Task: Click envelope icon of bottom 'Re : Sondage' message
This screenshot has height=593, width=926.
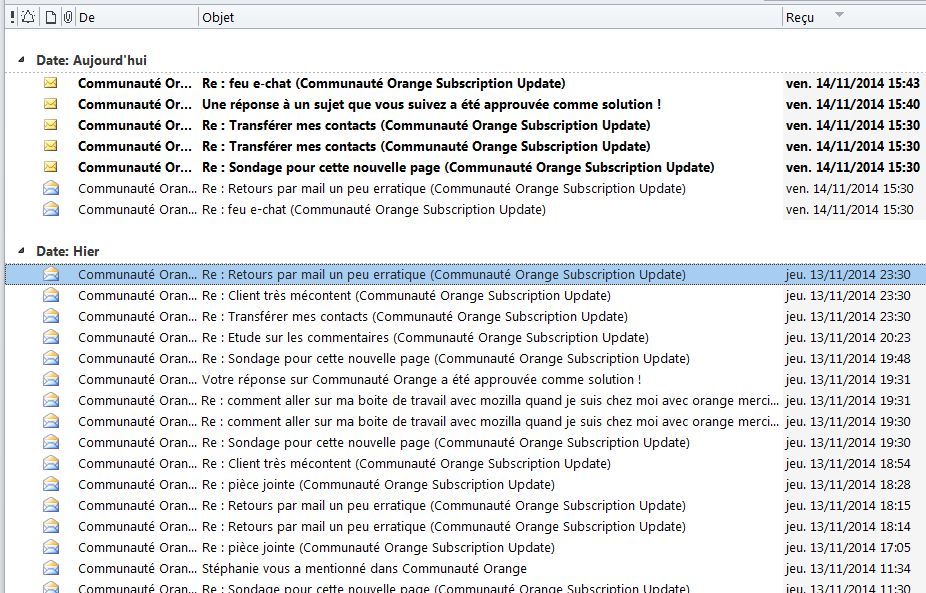Action: click(x=50, y=588)
